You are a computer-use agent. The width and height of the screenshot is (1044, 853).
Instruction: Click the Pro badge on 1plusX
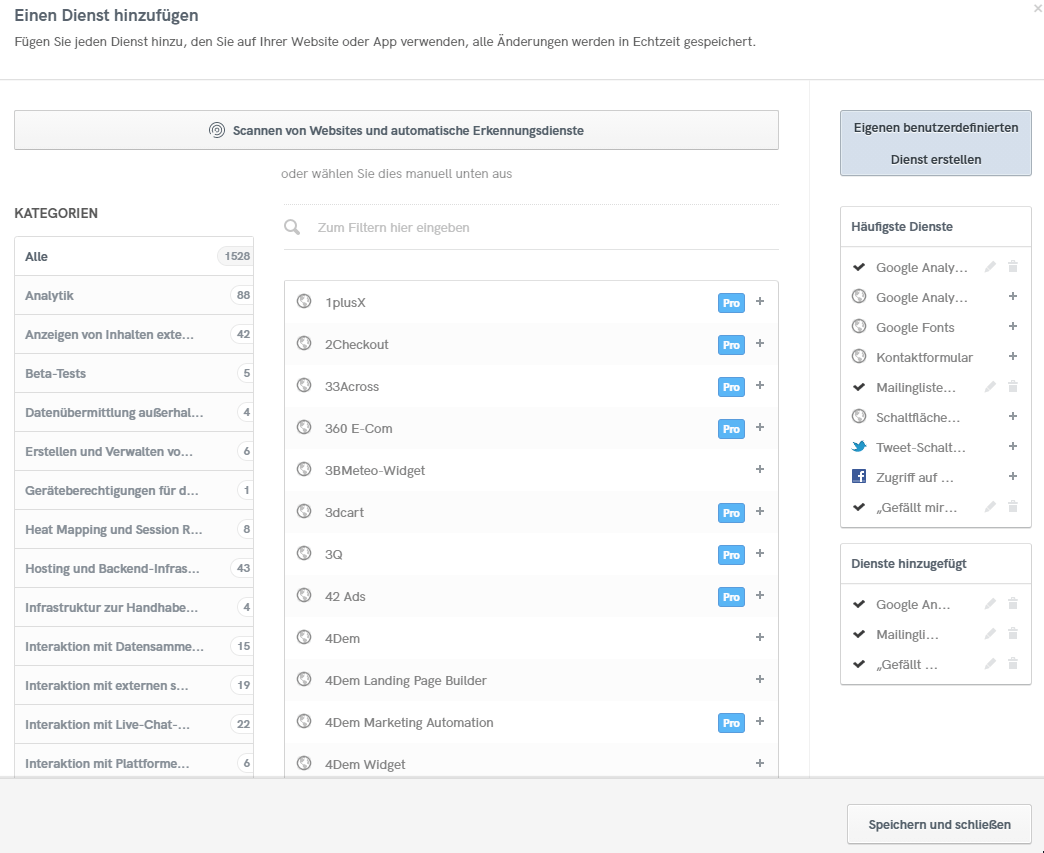[x=731, y=303]
